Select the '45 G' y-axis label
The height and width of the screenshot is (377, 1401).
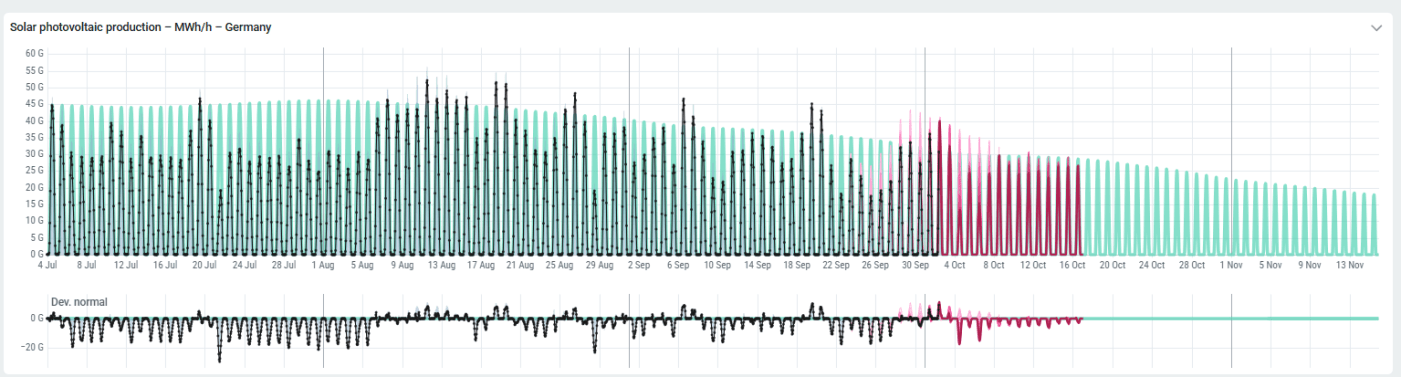(35, 104)
